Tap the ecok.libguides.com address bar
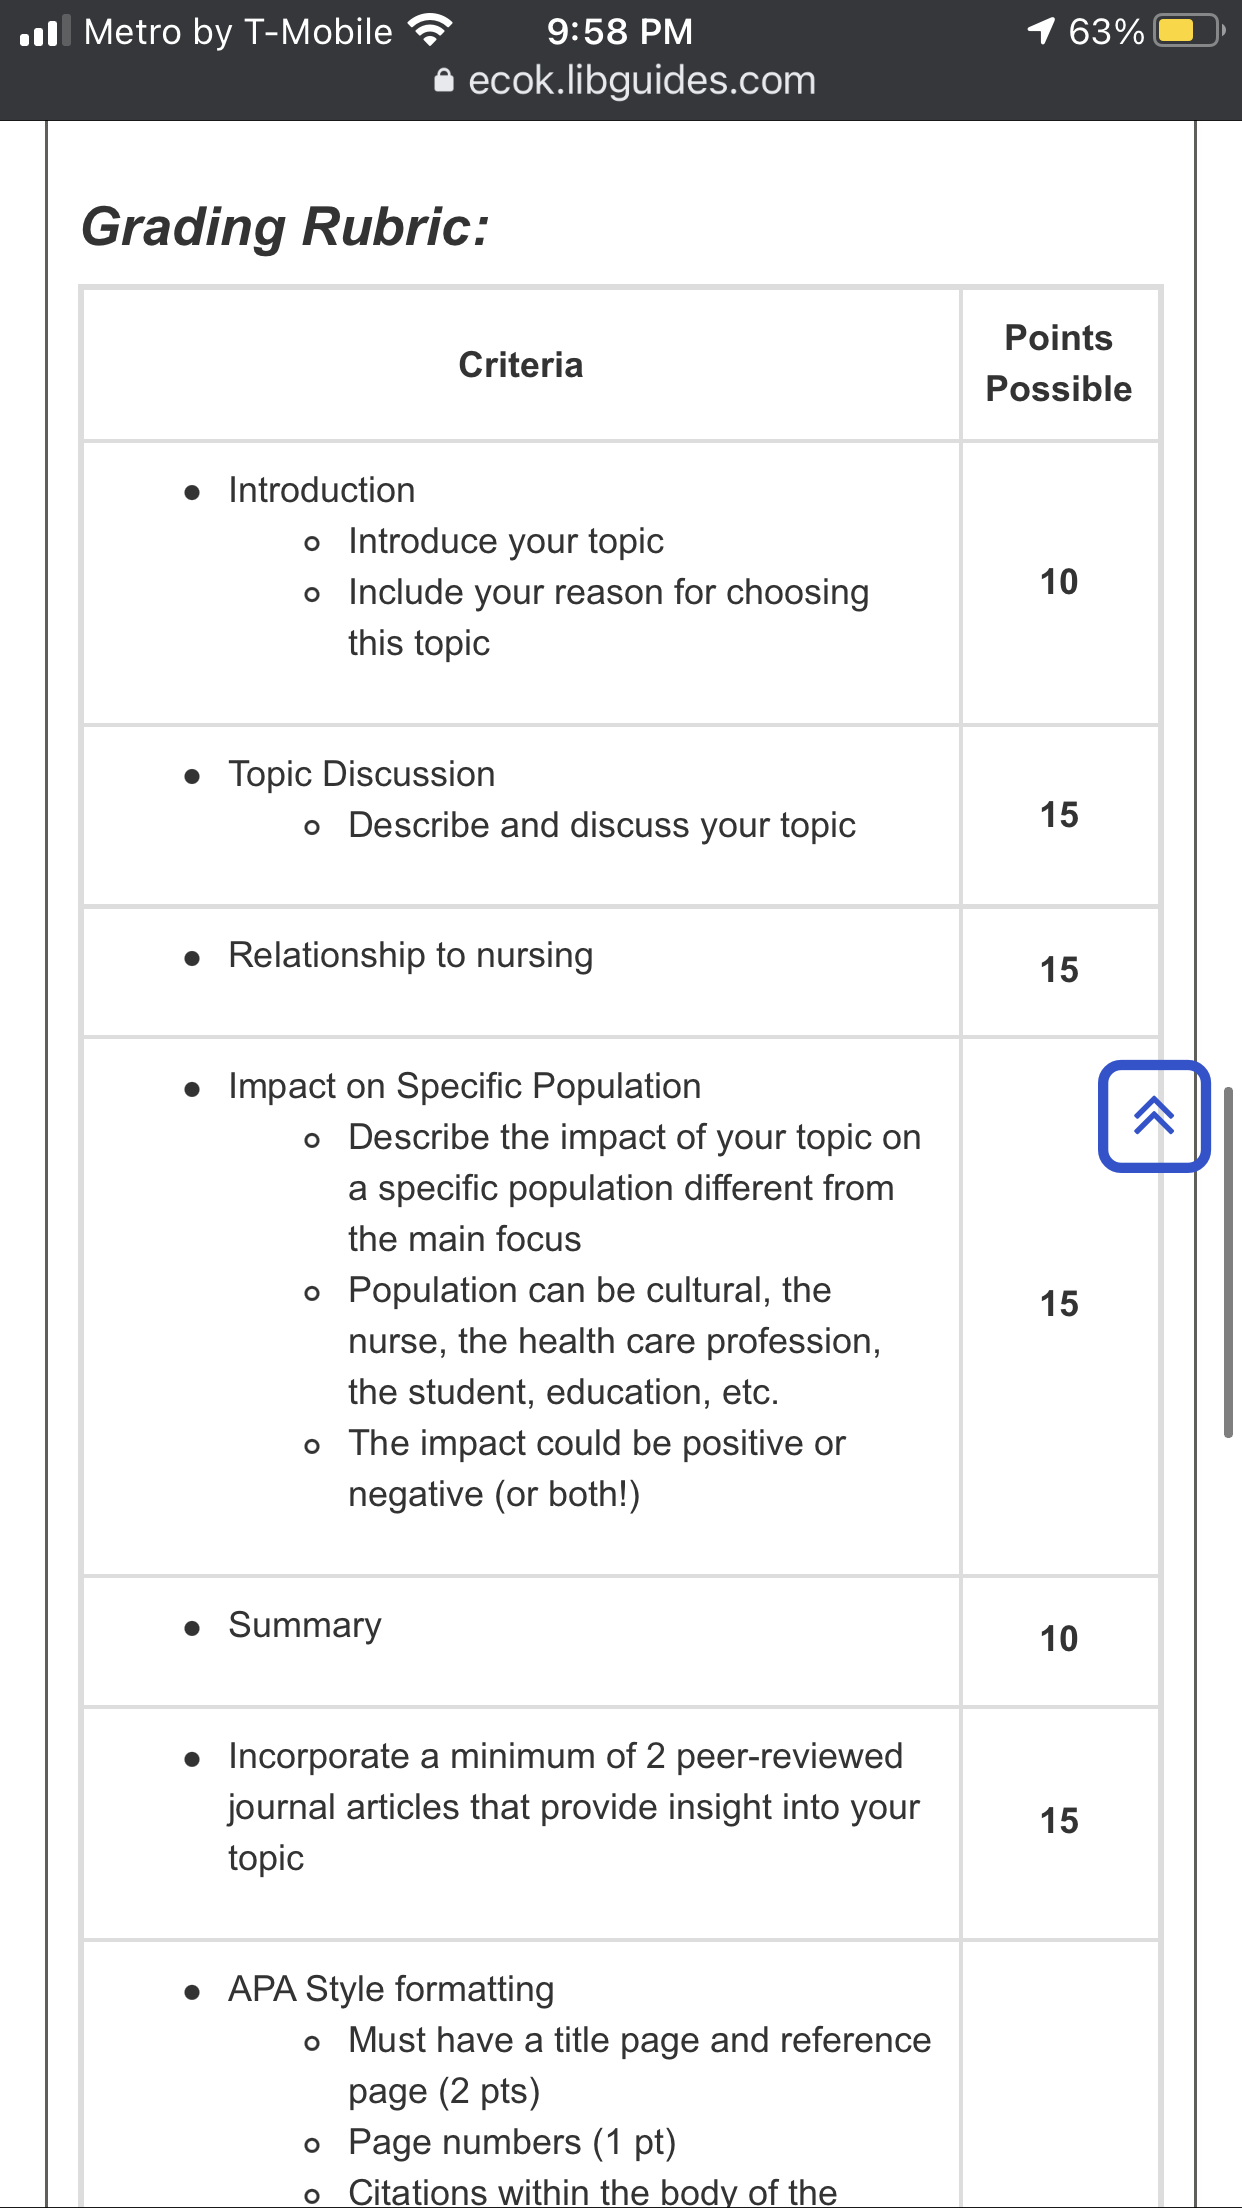Screen dimensions: 1242x2208 625,80
